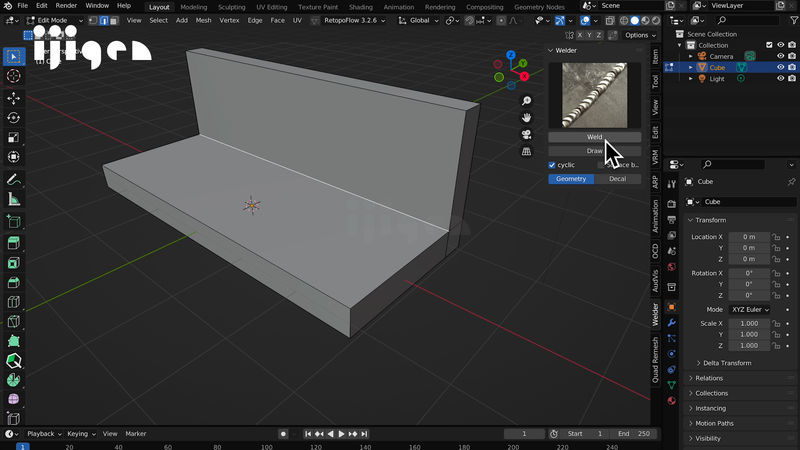Click the play animation button
Screen dimensions: 800x450
pos(341,434)
